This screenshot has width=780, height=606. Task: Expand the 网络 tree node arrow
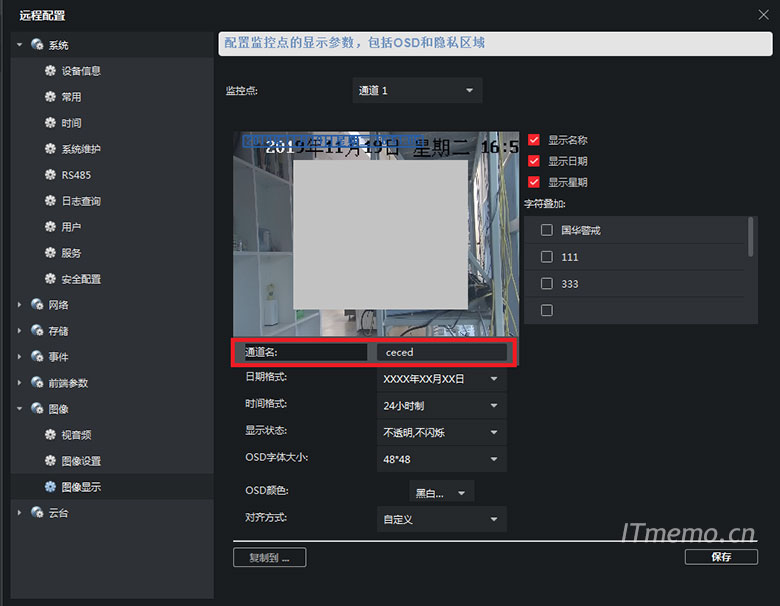19,304
